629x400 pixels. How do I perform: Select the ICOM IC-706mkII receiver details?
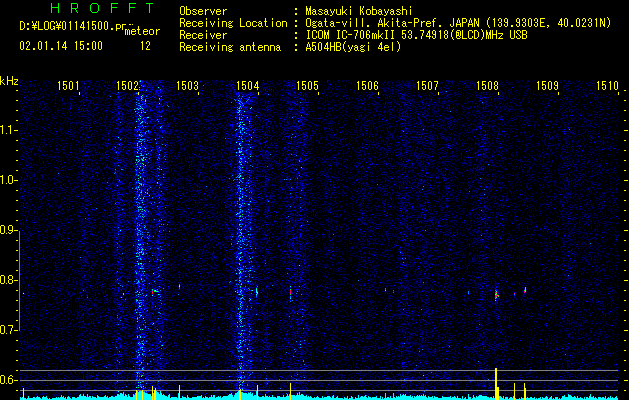click(x=416, y=35)
